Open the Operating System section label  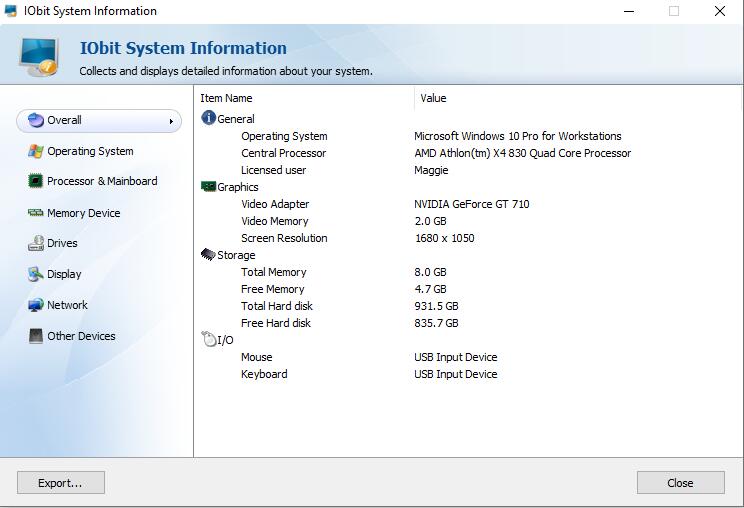click(90, 151)
